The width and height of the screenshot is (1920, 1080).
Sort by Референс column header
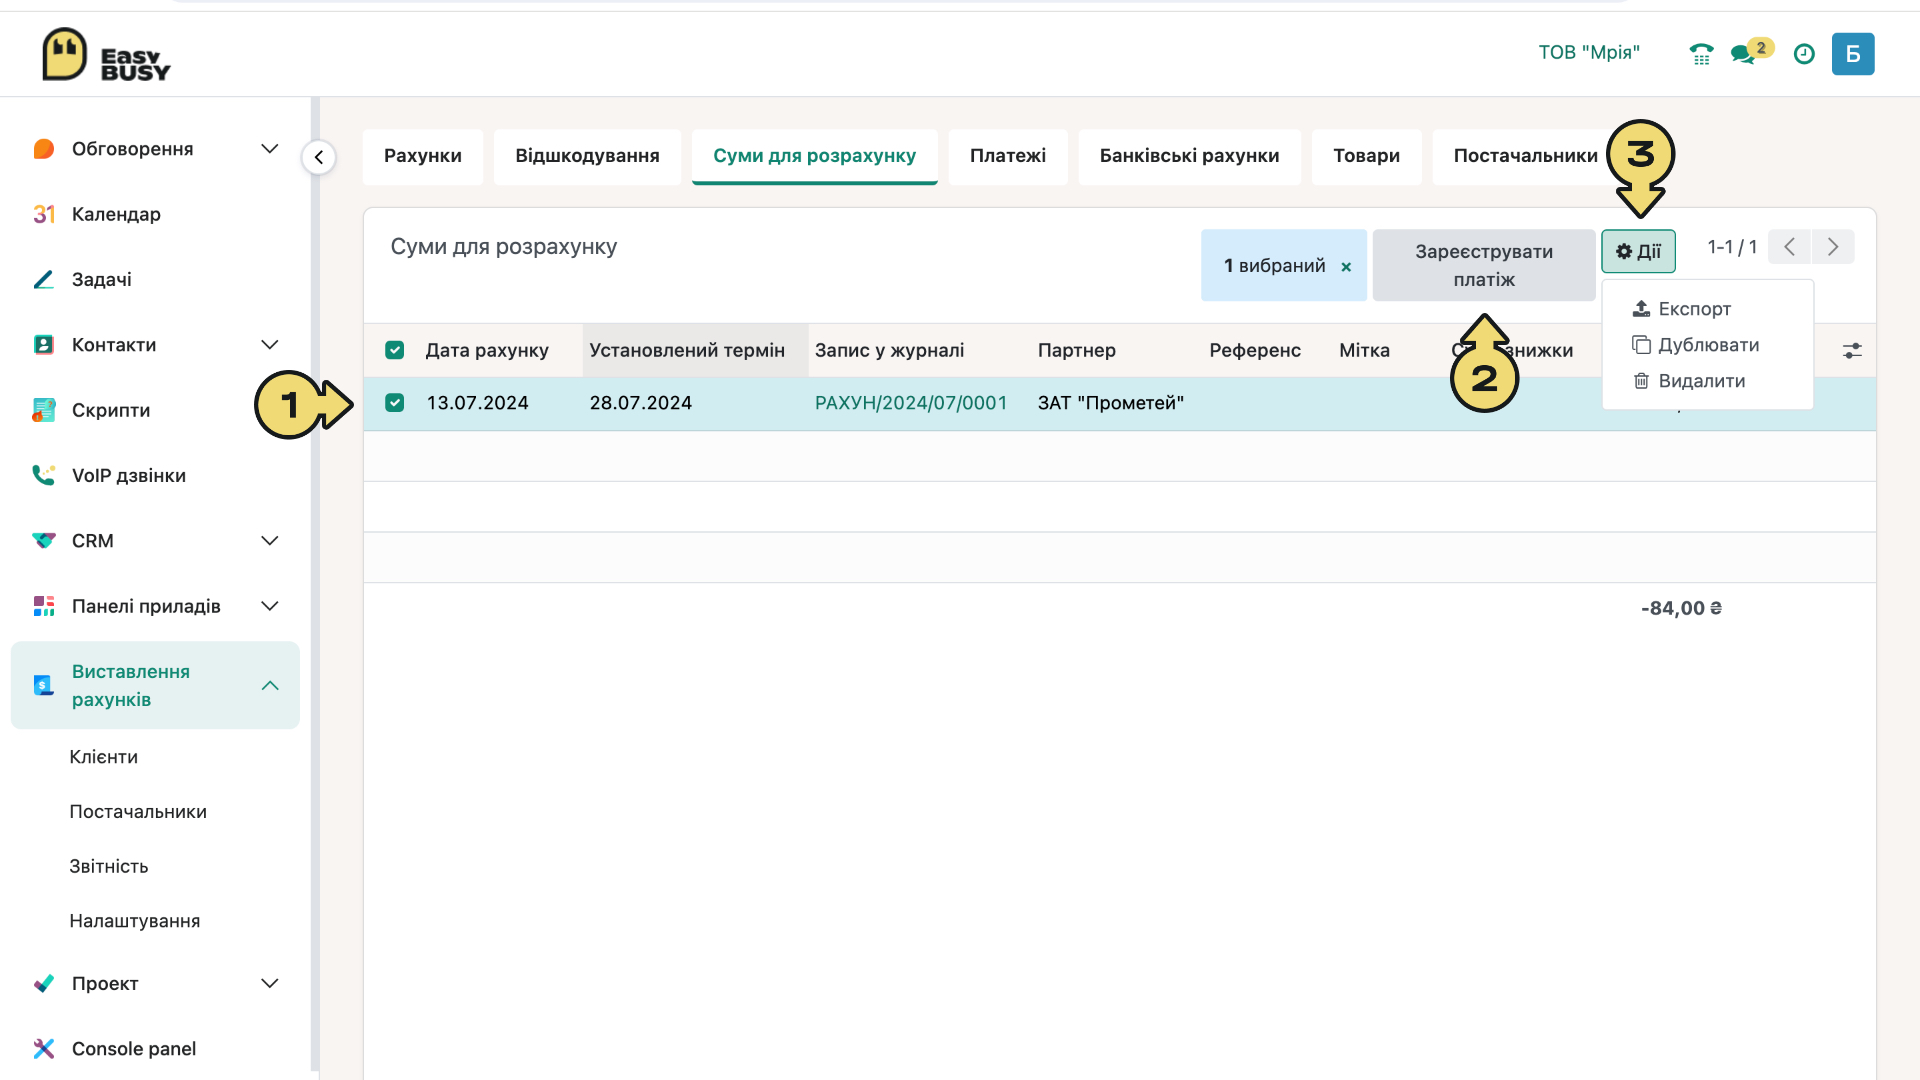click(1255, 350)
